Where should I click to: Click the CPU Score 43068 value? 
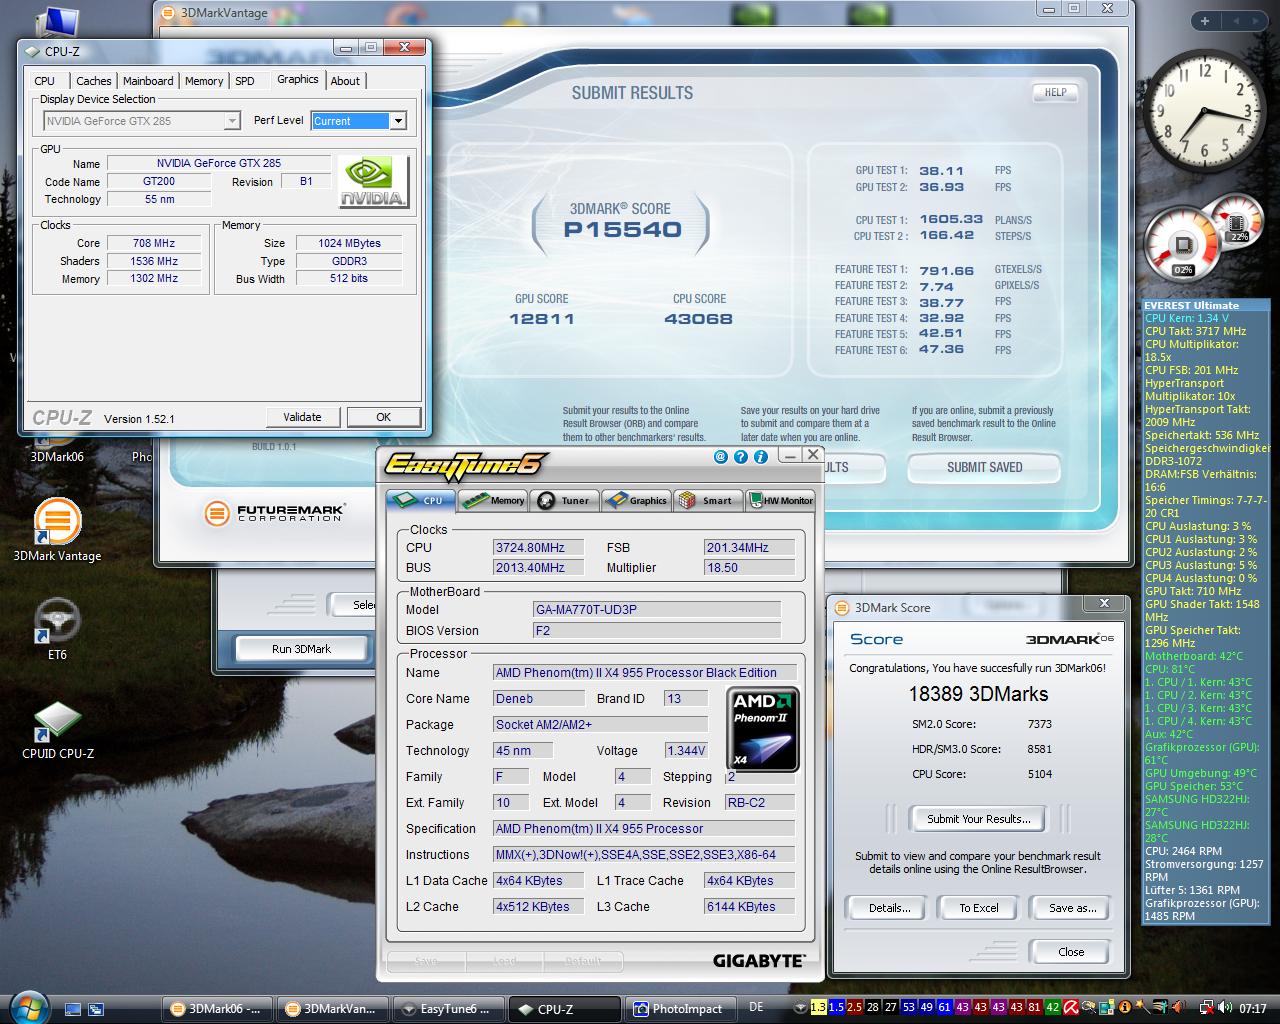click(x=698, y=319)
